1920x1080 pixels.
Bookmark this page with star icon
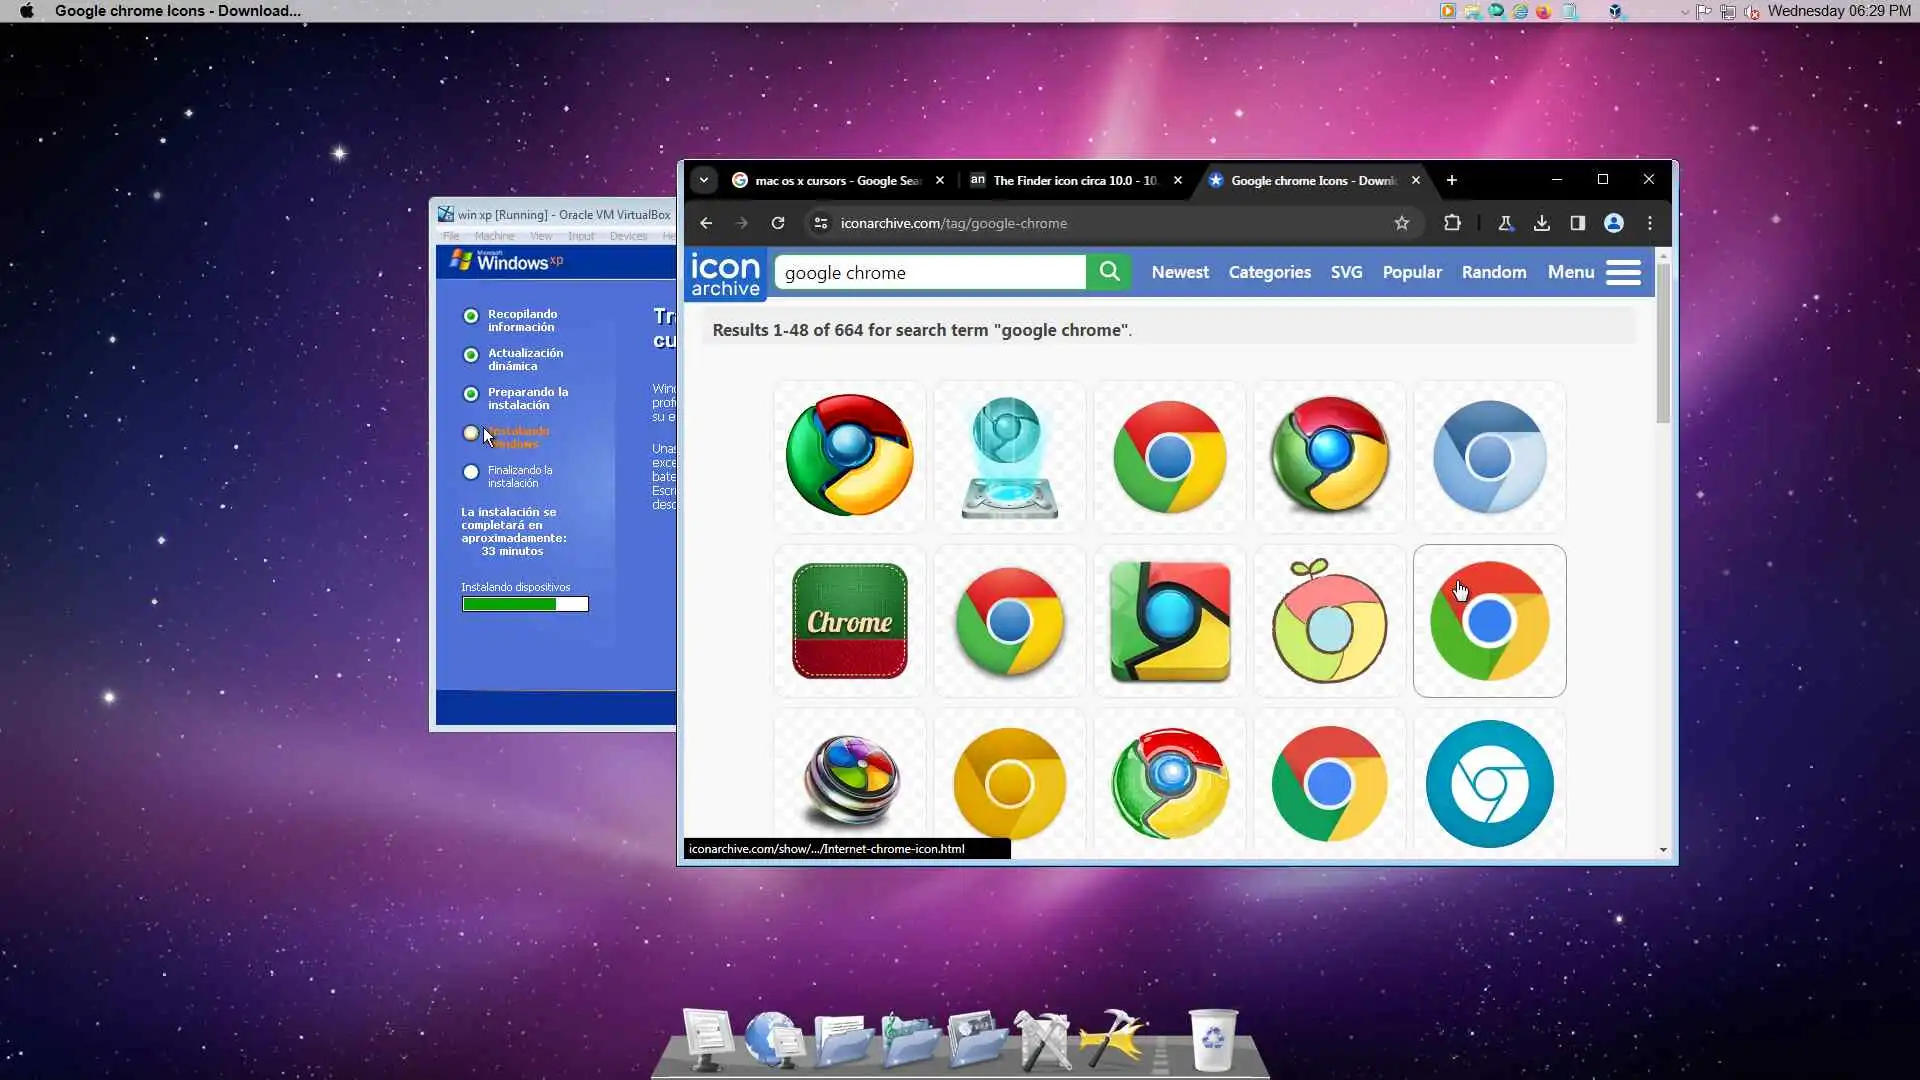(1402, 223)
